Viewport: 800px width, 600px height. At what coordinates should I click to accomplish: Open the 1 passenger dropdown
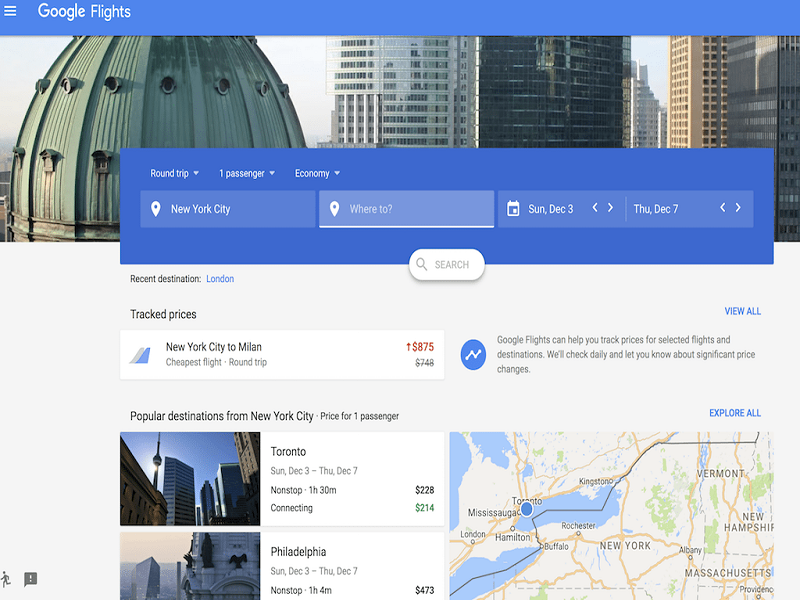(247, 173)
